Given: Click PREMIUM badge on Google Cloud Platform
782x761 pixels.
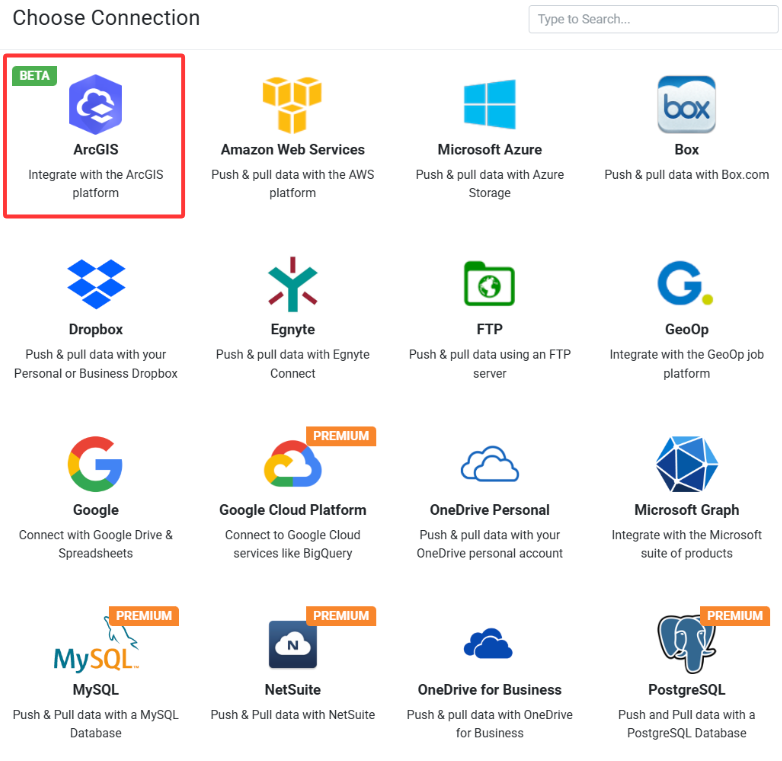Looking at the screenshot, I should pos(341,436).
